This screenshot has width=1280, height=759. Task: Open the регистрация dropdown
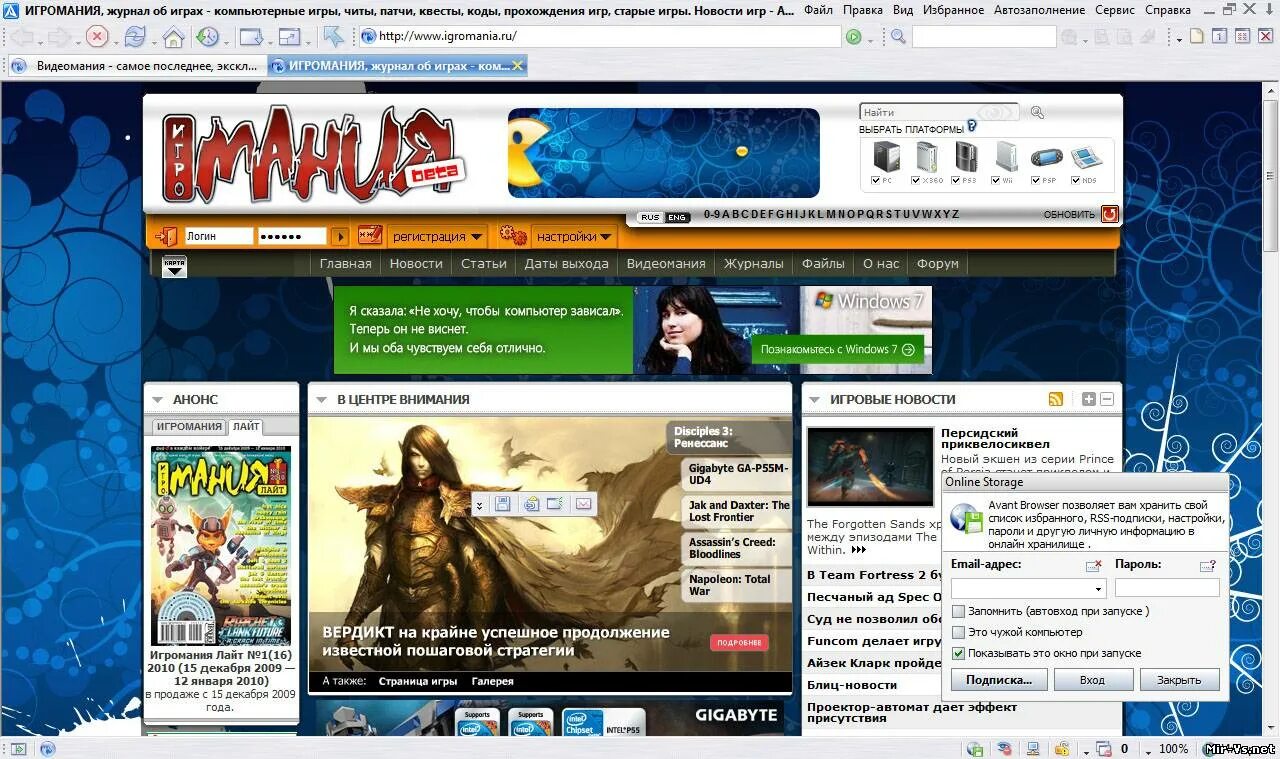pos(437,237)
